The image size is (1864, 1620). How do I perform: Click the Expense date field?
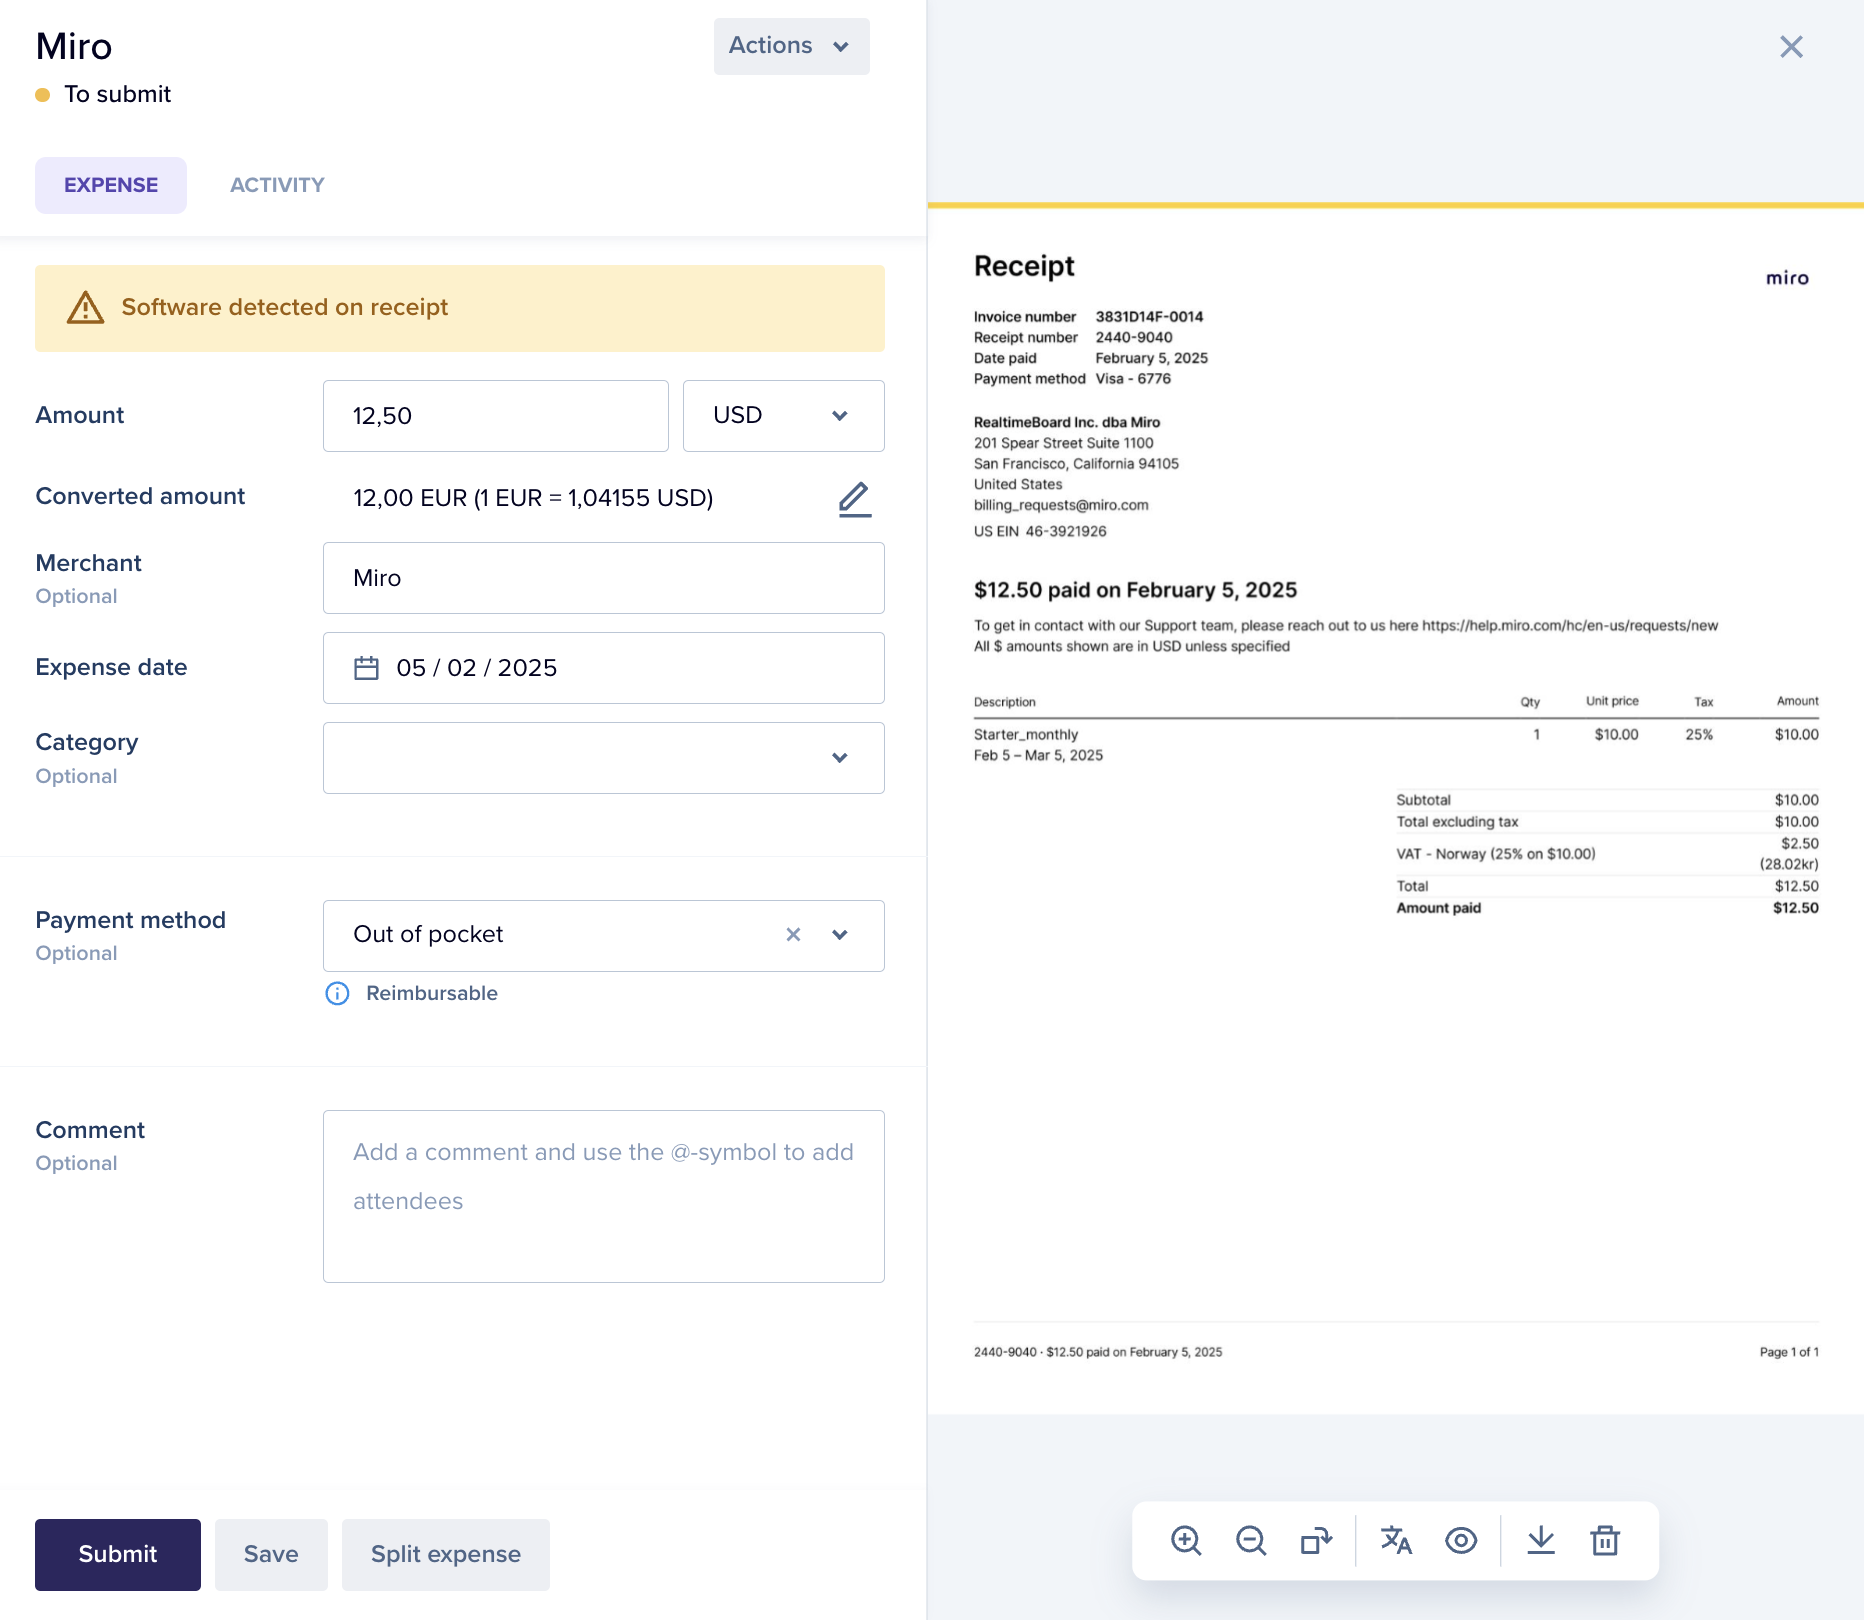point(603,668)
